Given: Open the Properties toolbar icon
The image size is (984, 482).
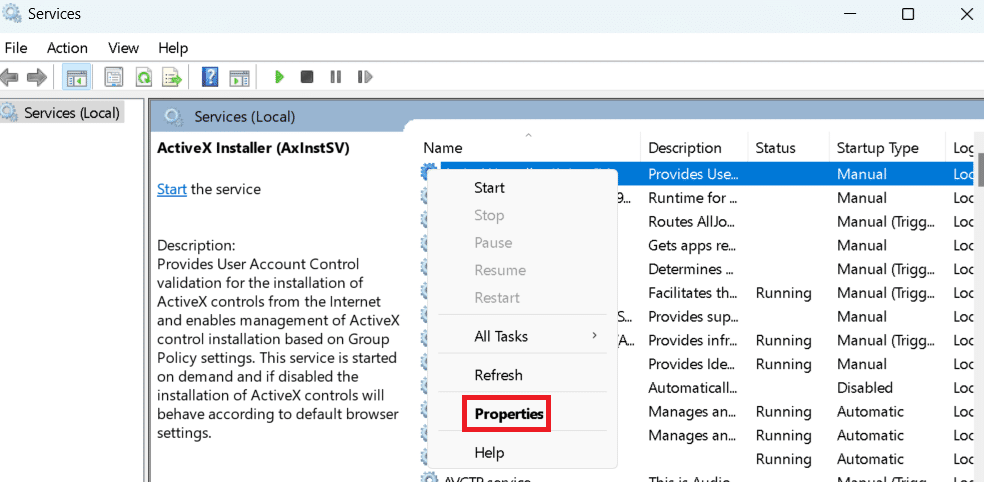Looking at the screenshot, I should (x=114, y=77).
